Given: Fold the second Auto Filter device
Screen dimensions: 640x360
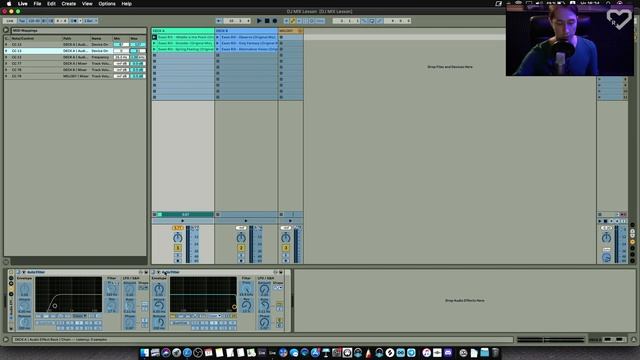Looking at the screenshot, I should 158,272.
